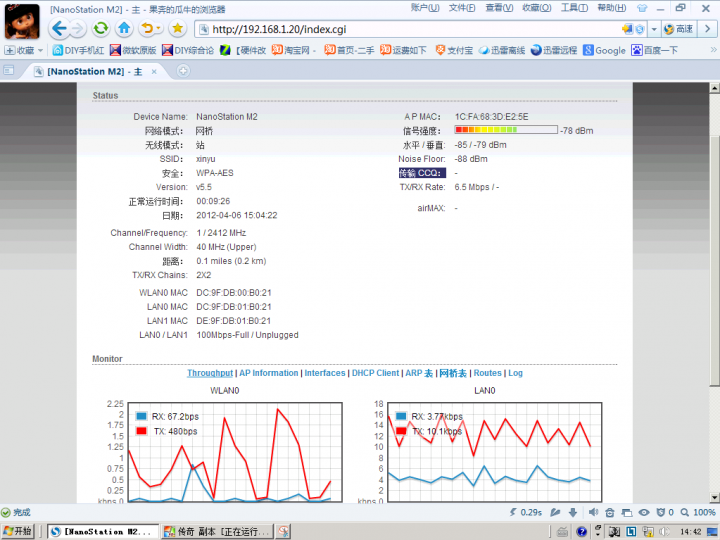
Task: Select NanoStation M2 taskbar button
Action: (x=103, y=531)
